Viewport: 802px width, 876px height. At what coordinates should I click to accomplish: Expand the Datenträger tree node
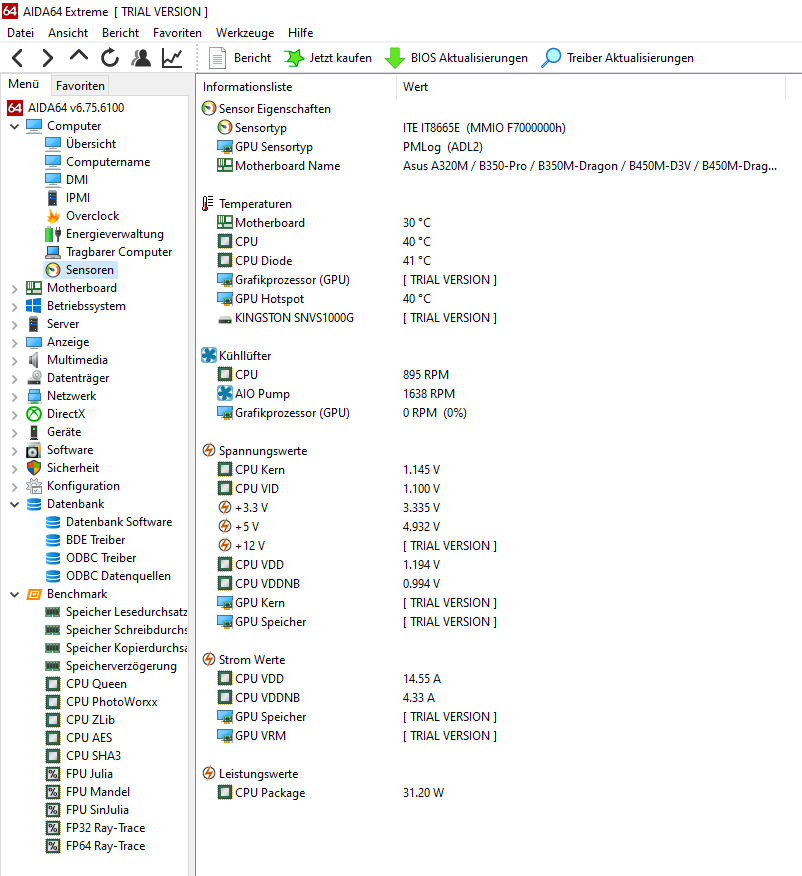(15, 379)
